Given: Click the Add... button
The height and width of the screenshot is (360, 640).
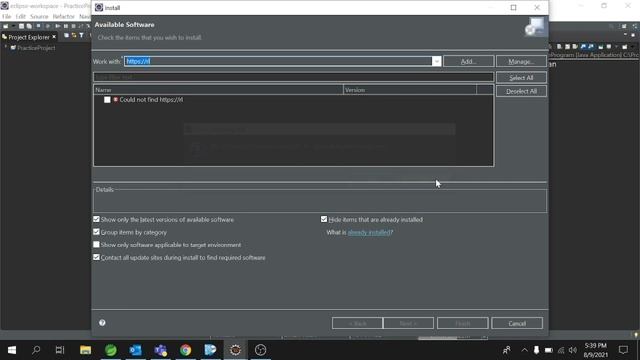Looking at the screenshot, I should [x=469, y=61].
